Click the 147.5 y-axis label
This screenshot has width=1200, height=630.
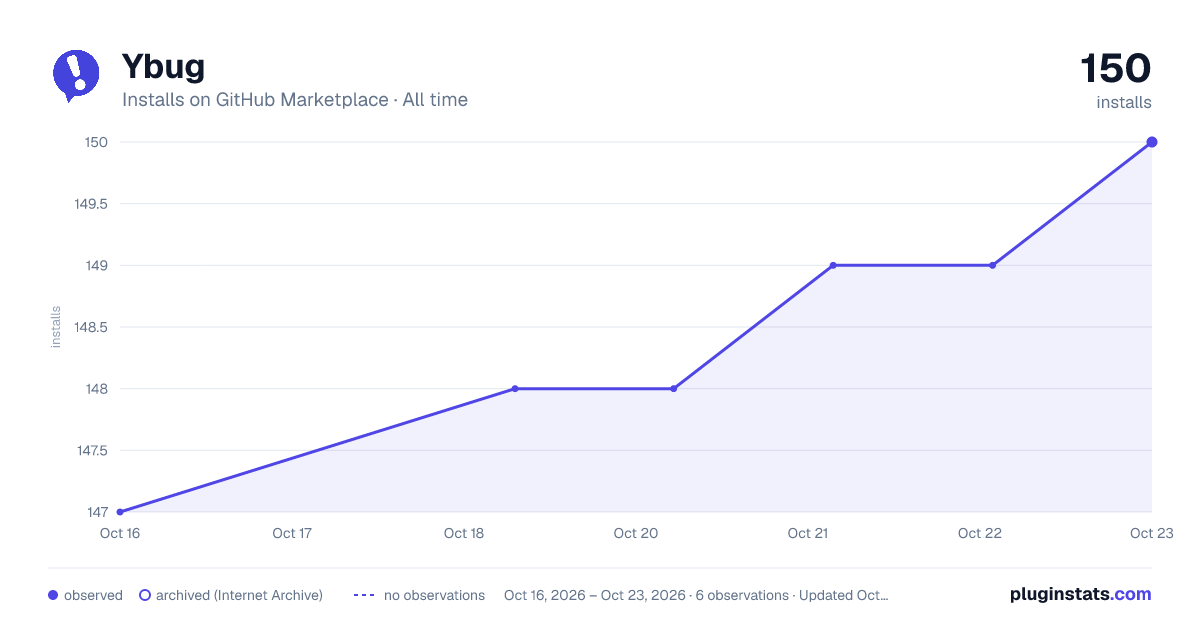pos(91,450)
